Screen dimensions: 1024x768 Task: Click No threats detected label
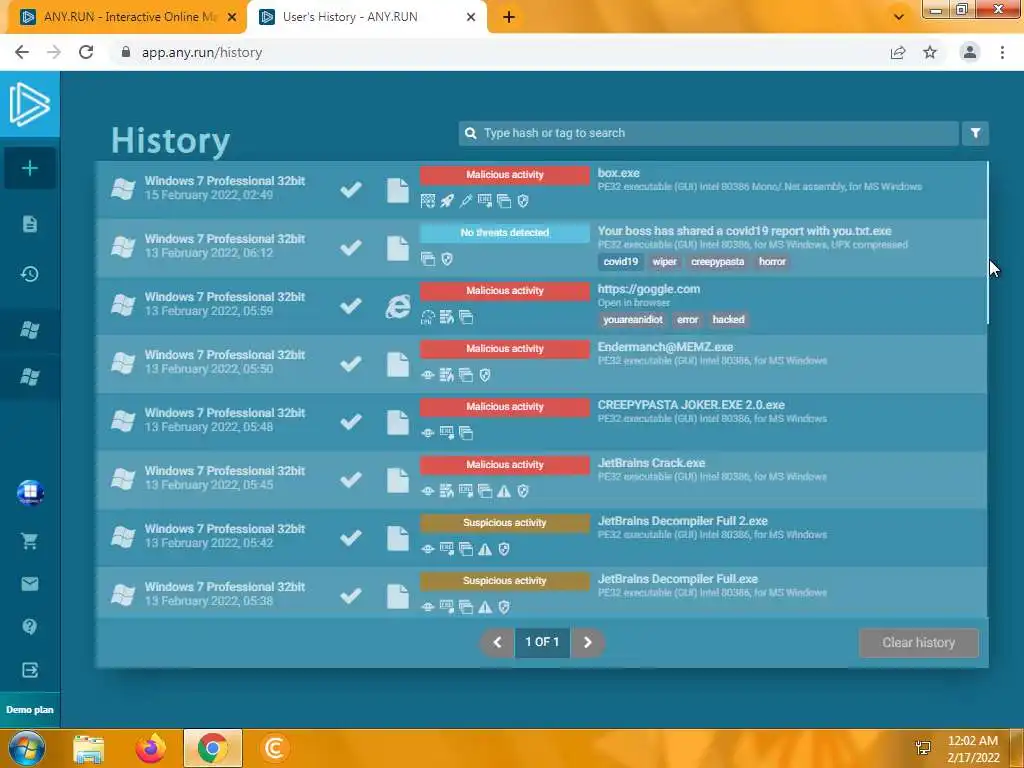click(x=504, y=233)
